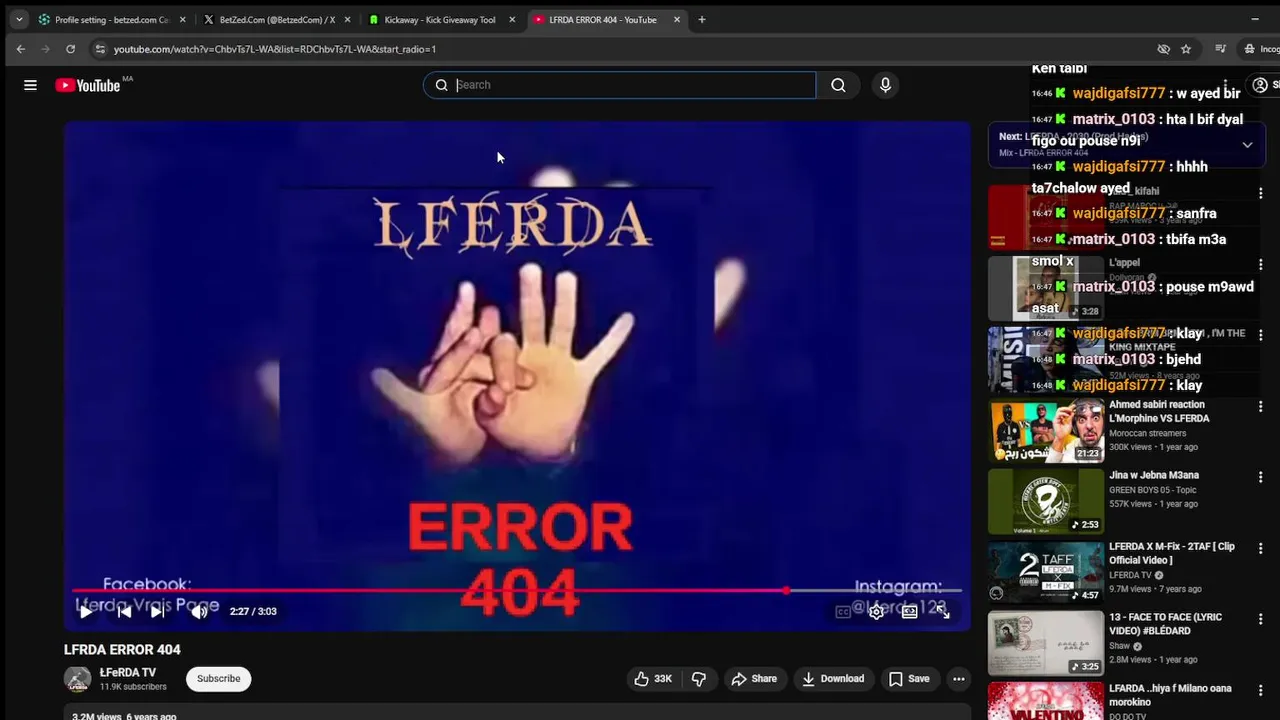Open the Shaw channel link
This screenshot has width=1280, height=720.
tap(1121, 646)
